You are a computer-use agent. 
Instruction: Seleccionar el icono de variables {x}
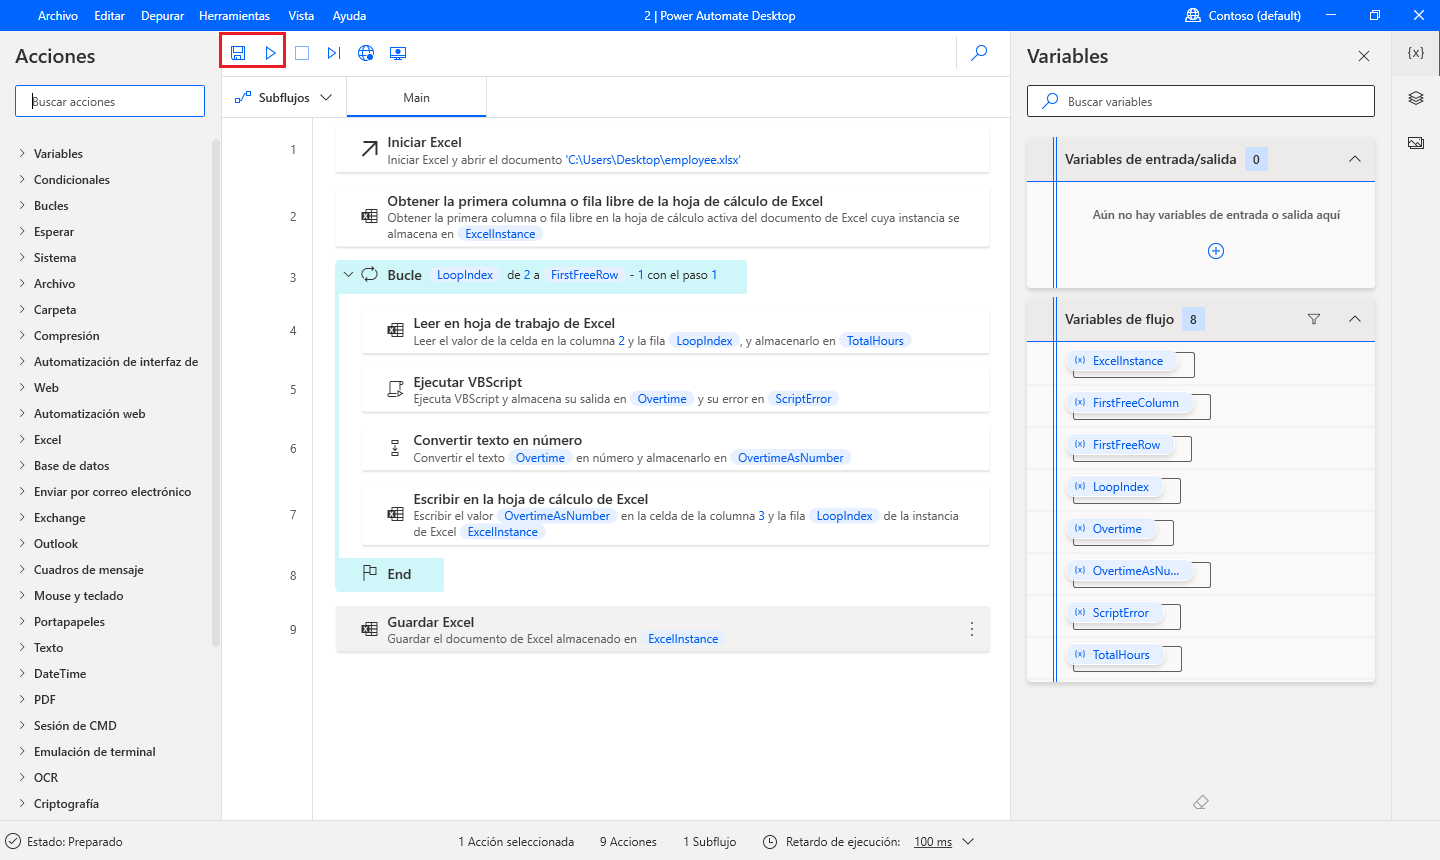[1415, 52]
